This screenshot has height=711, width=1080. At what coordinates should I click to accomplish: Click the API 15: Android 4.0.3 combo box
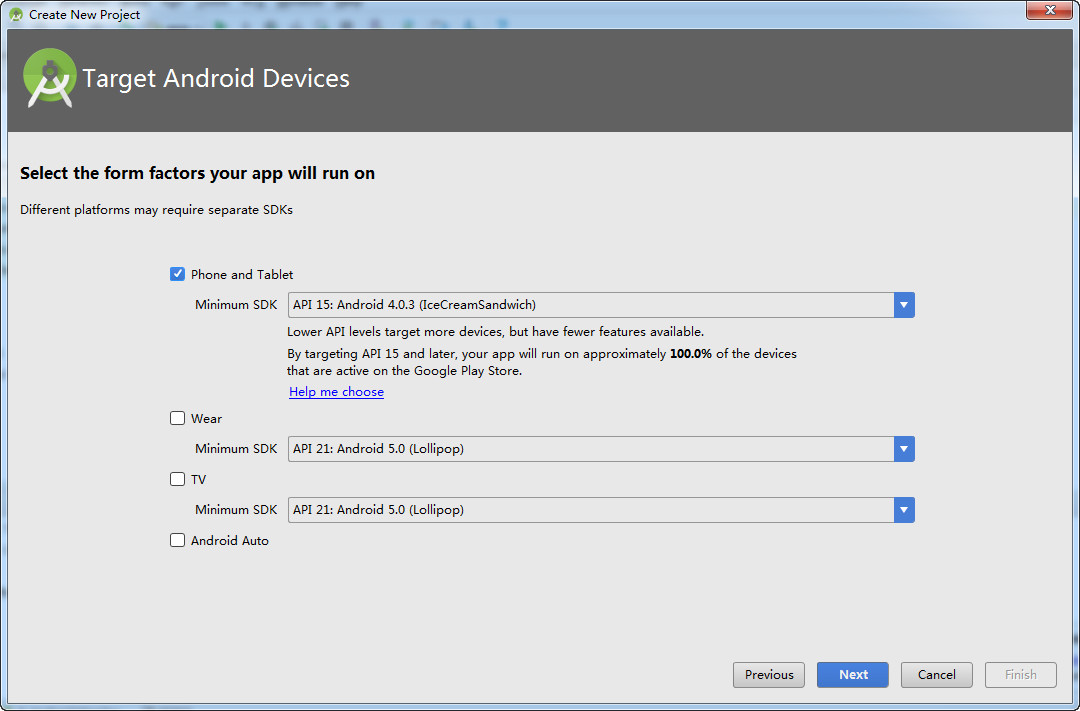pyautogui.click(x=601, y=305)
